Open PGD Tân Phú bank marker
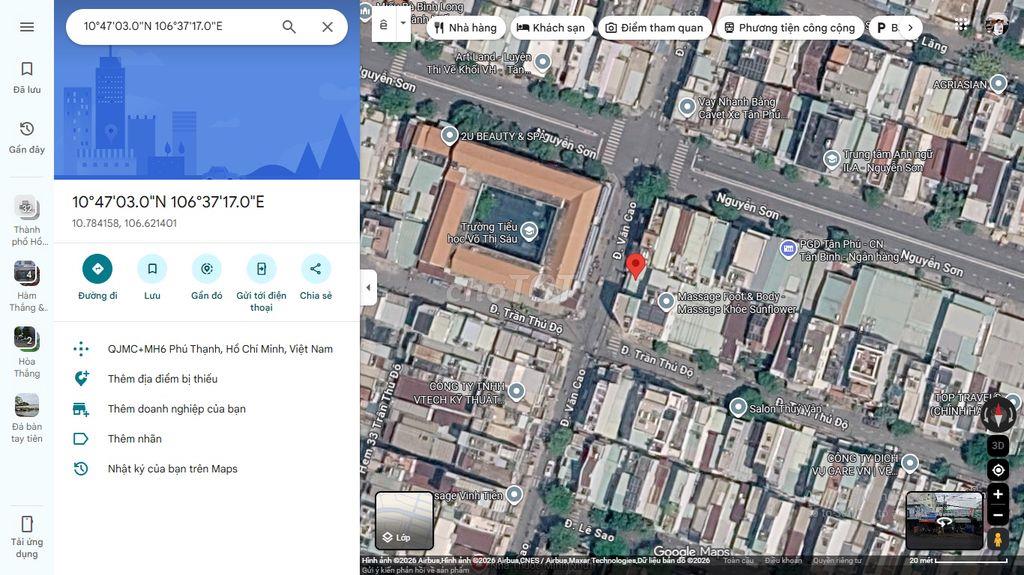Screen dimensions: 1024x575 [788, 248]
